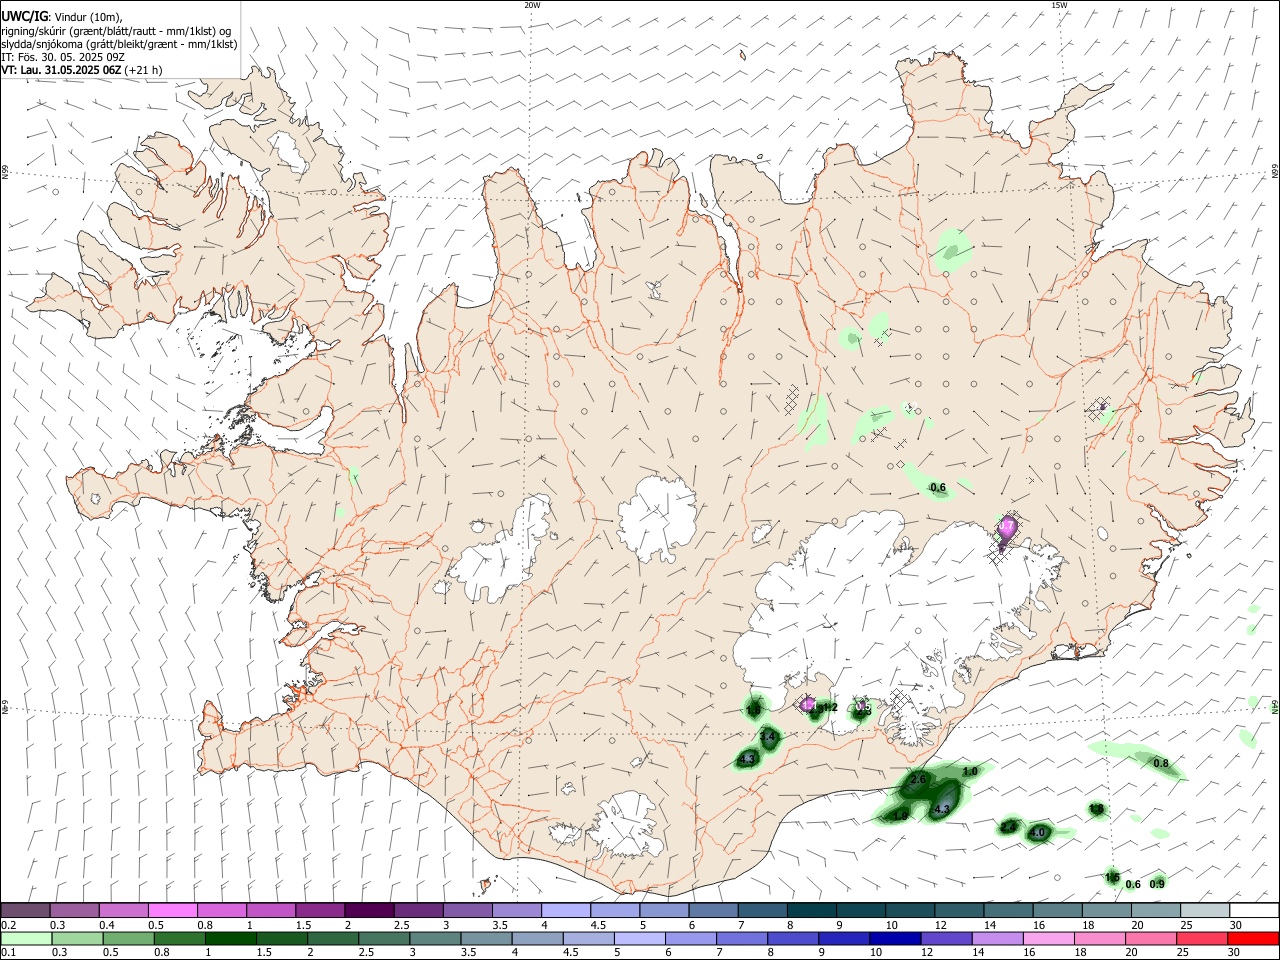The width and height of the screenshot is (1280, 960).
Task: Select the 4.3 value below 3.4 on land
Action: click(x=747, y=759)
